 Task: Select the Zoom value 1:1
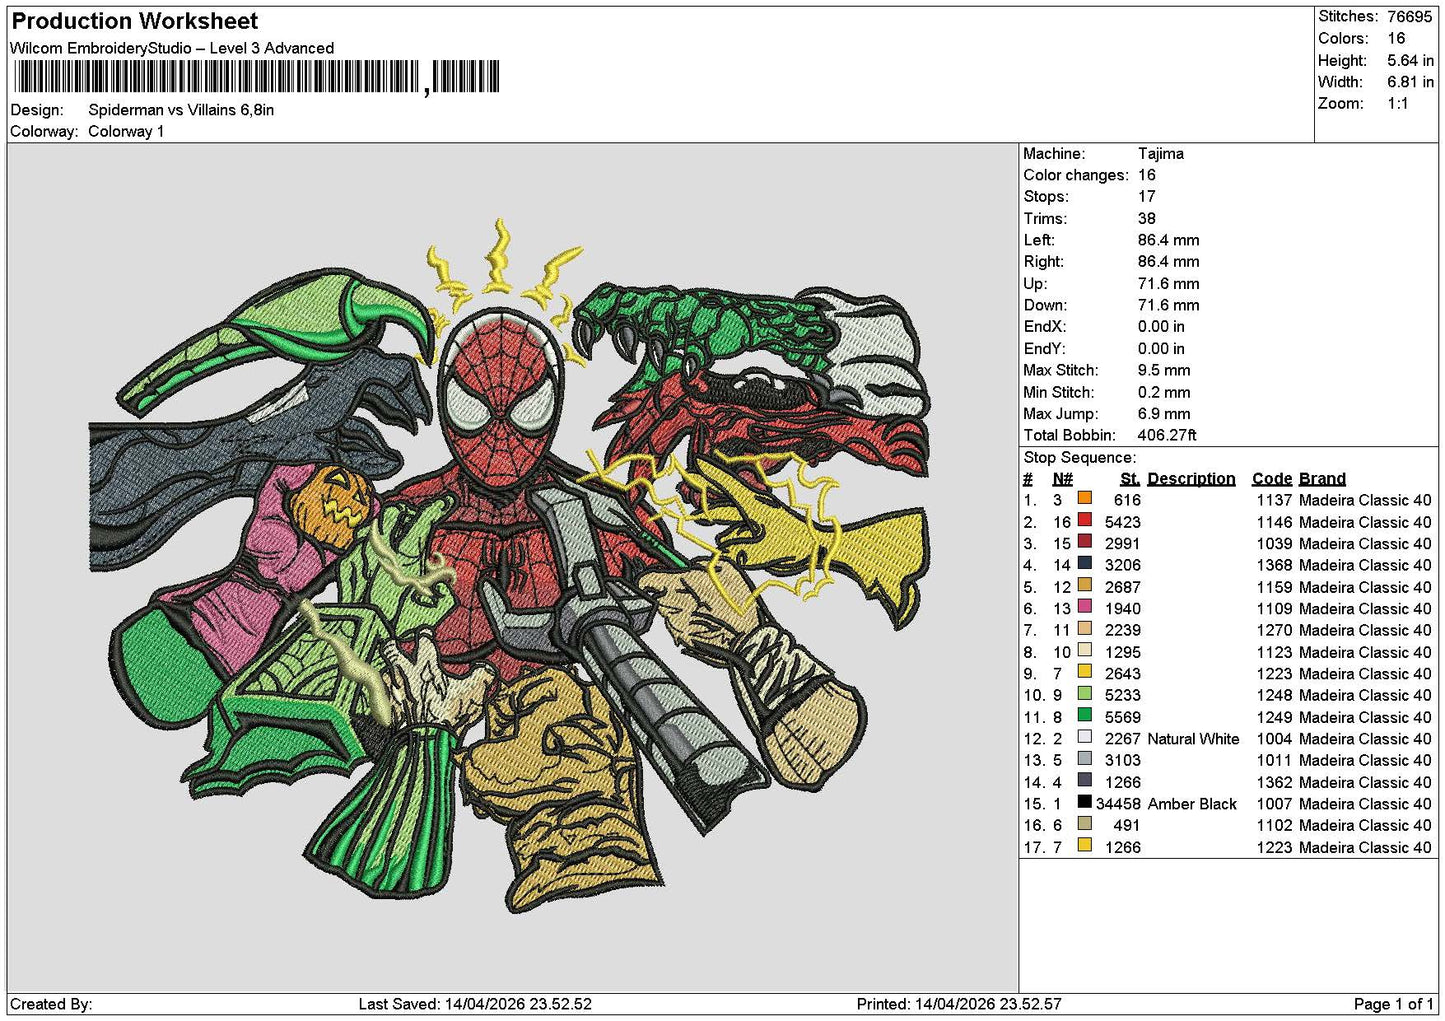(1398, 104)
